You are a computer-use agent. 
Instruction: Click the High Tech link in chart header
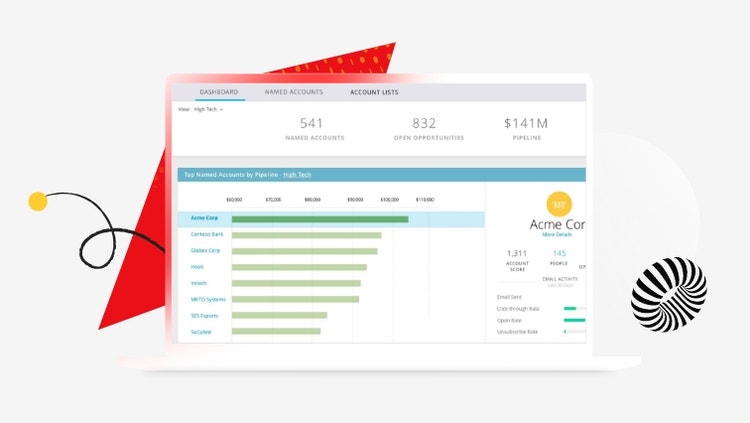(297, 174)
